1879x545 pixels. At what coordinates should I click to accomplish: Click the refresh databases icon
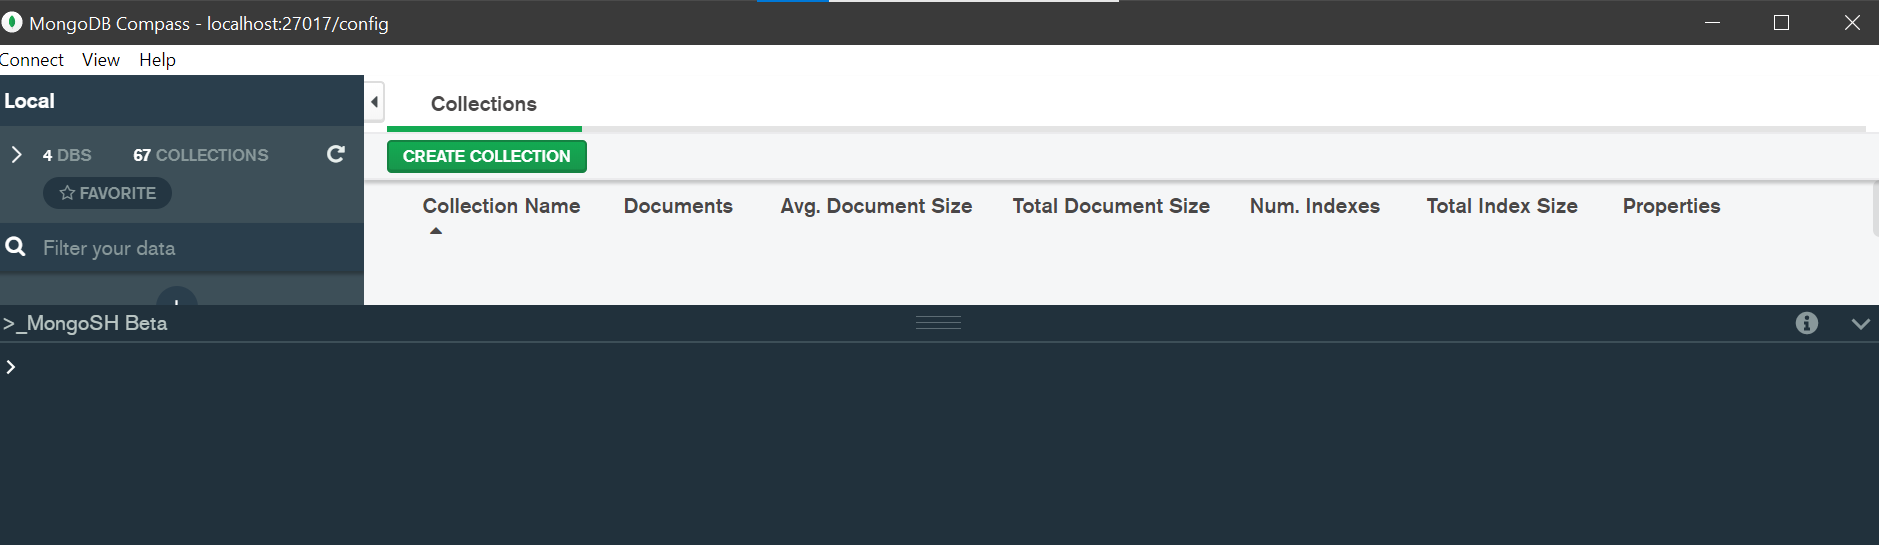[336, 154]
